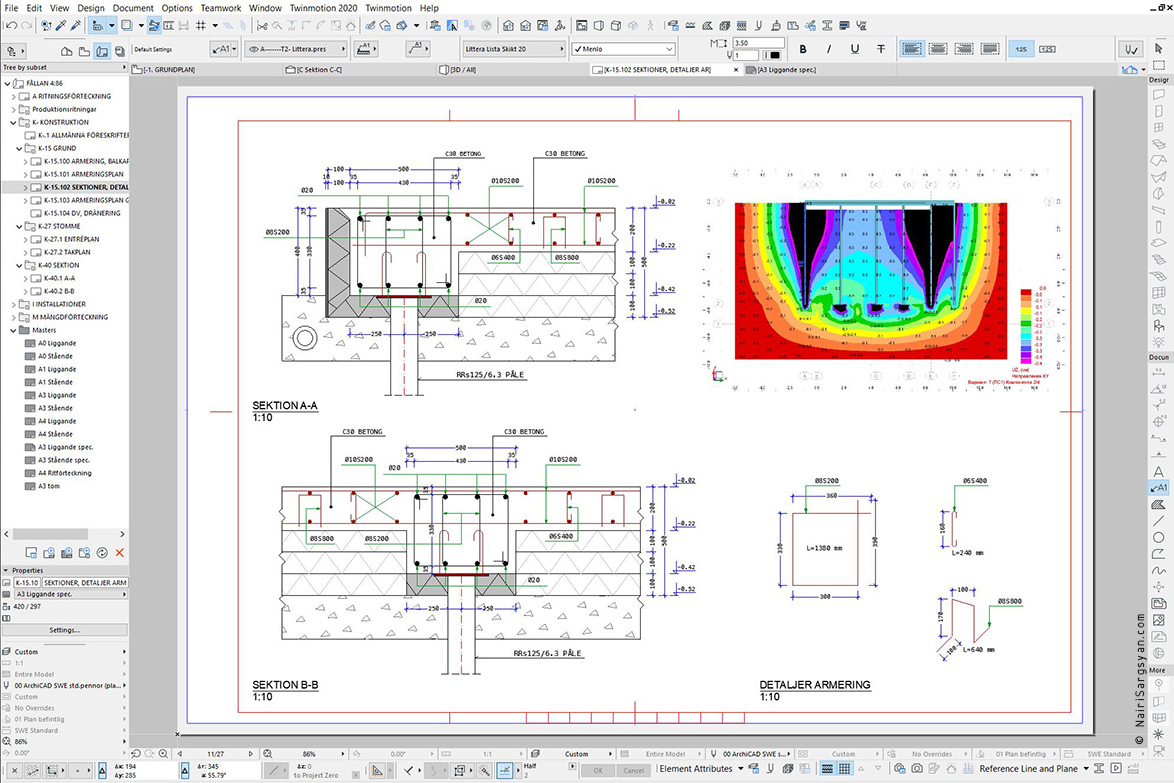The width and height of the screenshot is (1174, 783).
Task: Collapse the K-15 GRUND subset
Action: 19,148
